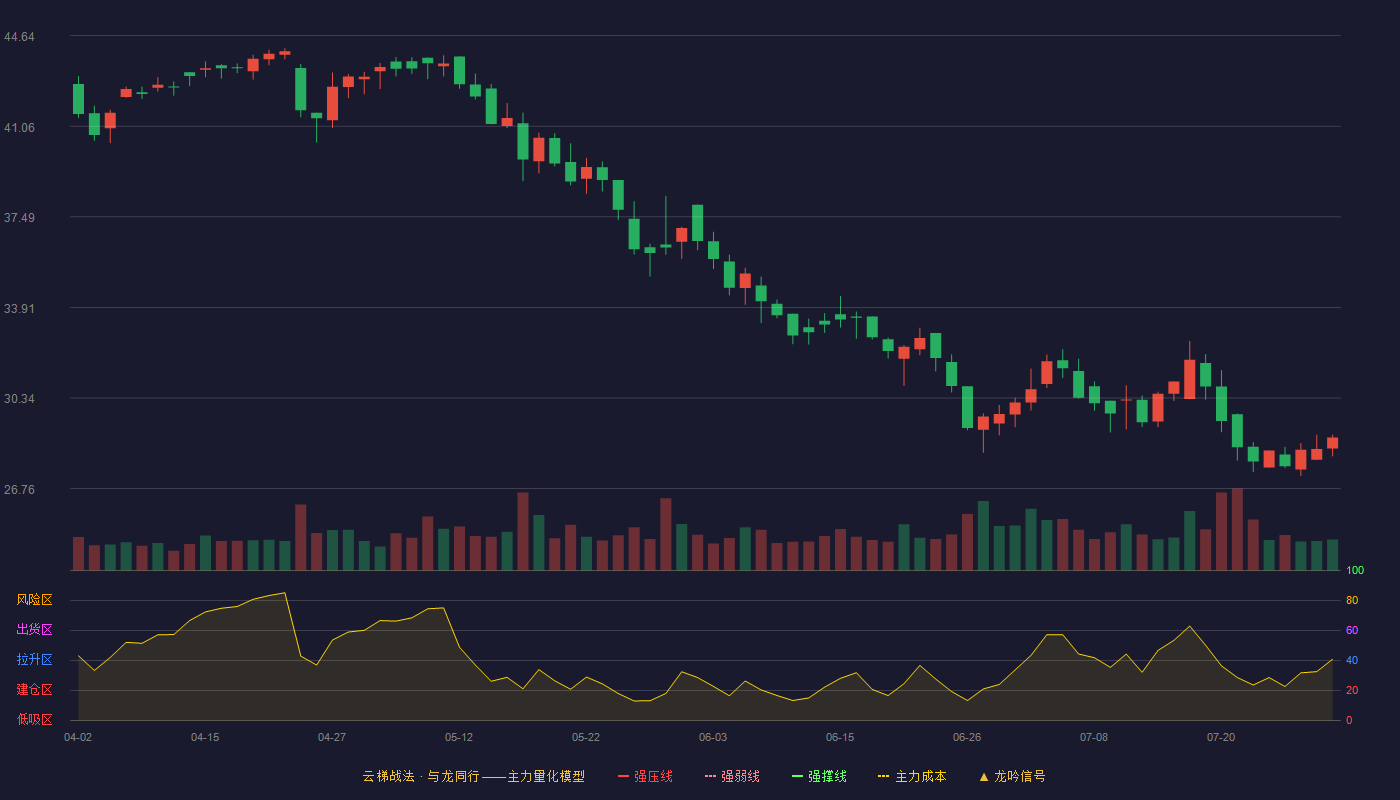This screenshot has width=1400, height=800.
Task: Pick the 07-20 date on the time axis
Action: click(1221, 737)
